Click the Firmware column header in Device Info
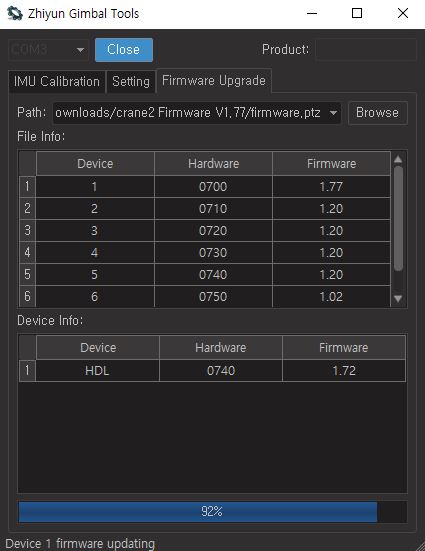Viewport: 425px width, 551px height. click(344, 348)
